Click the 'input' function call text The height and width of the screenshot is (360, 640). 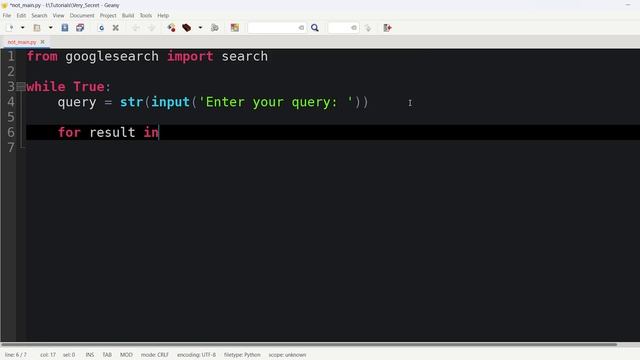tap(170, 102)
